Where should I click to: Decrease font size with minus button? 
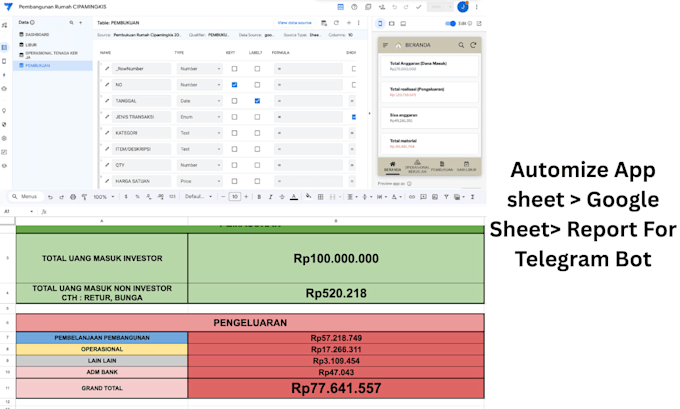223,197
